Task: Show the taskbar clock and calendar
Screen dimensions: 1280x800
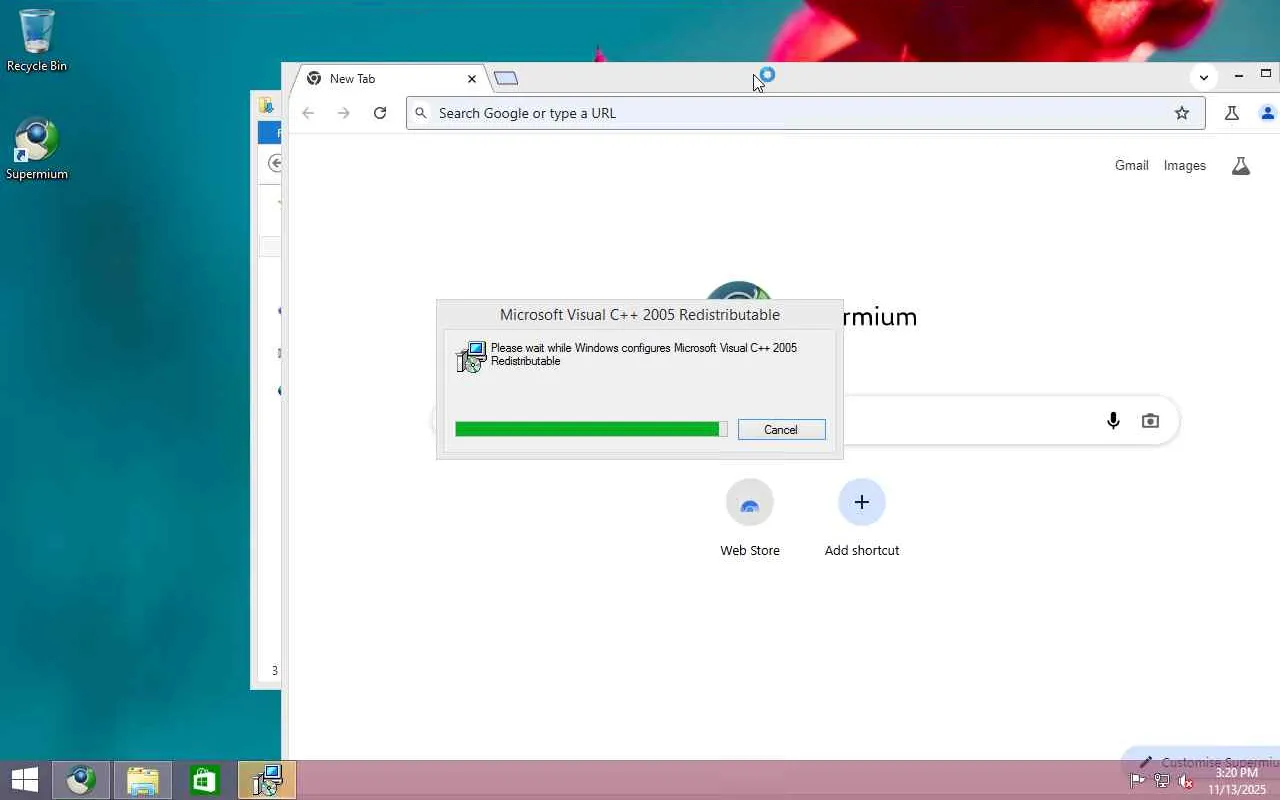Action: [1237, 781]
